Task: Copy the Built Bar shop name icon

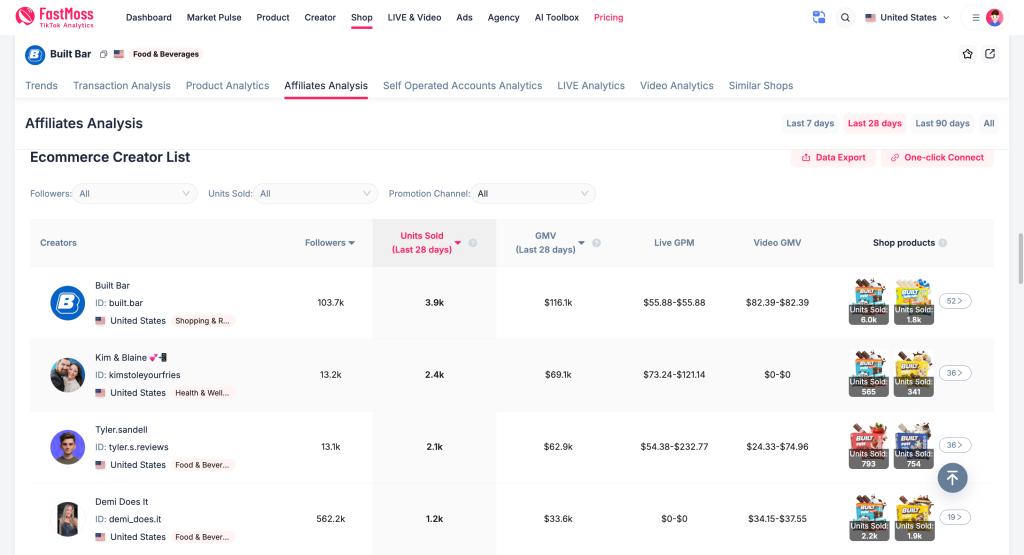Action: [103, 54]
